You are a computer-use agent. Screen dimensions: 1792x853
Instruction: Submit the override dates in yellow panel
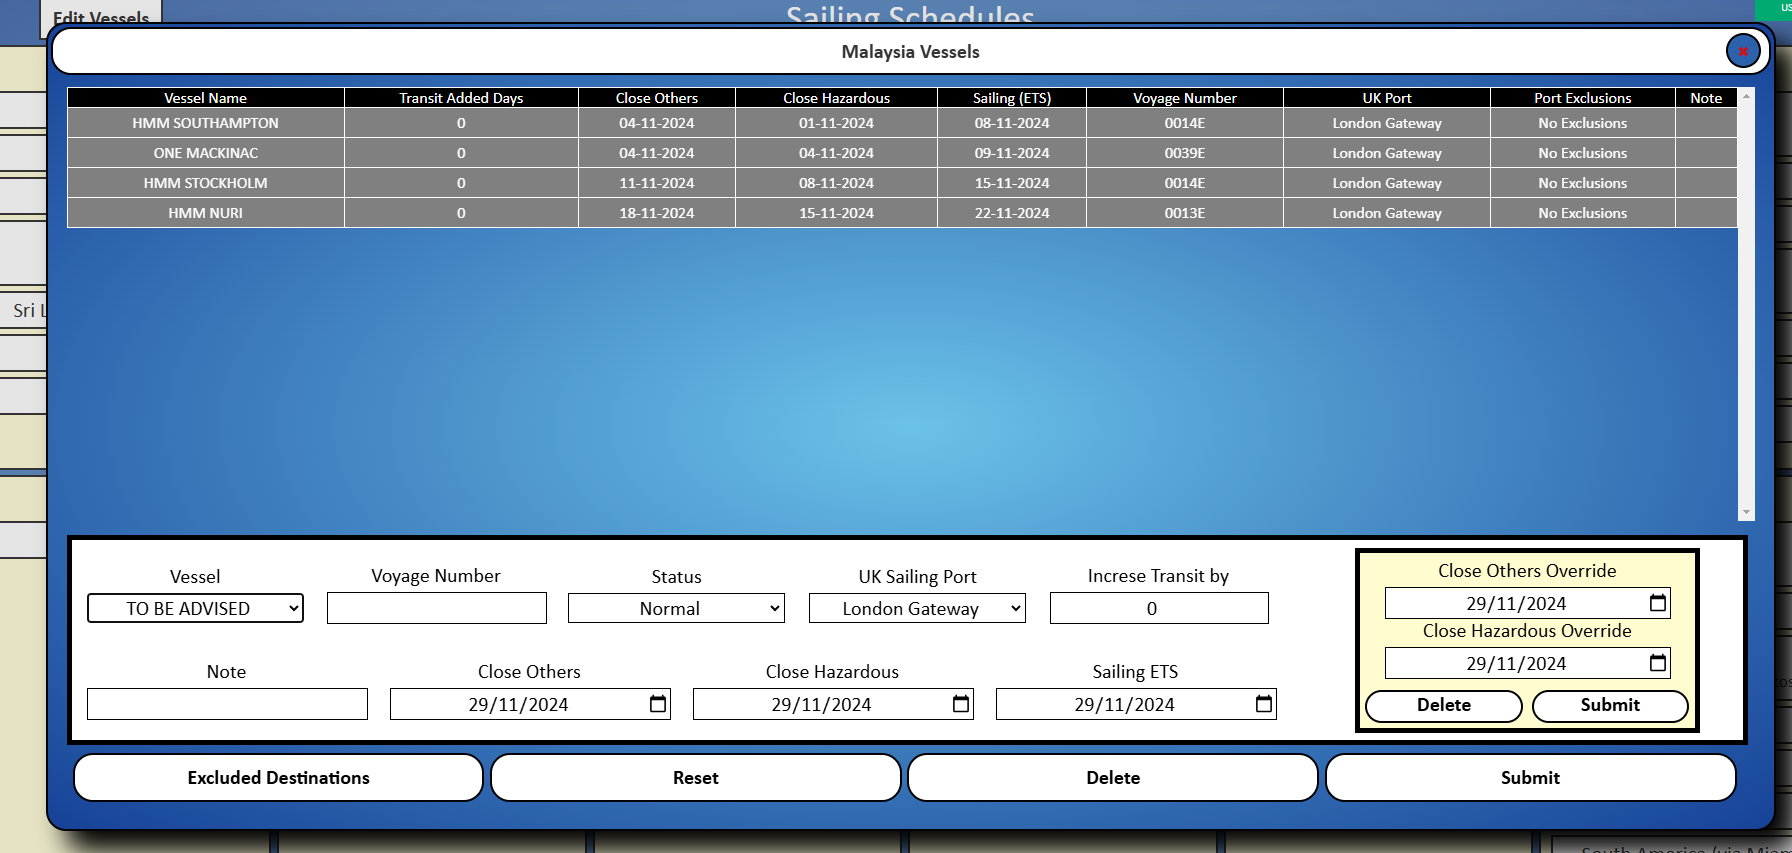tap(1609, 705)
